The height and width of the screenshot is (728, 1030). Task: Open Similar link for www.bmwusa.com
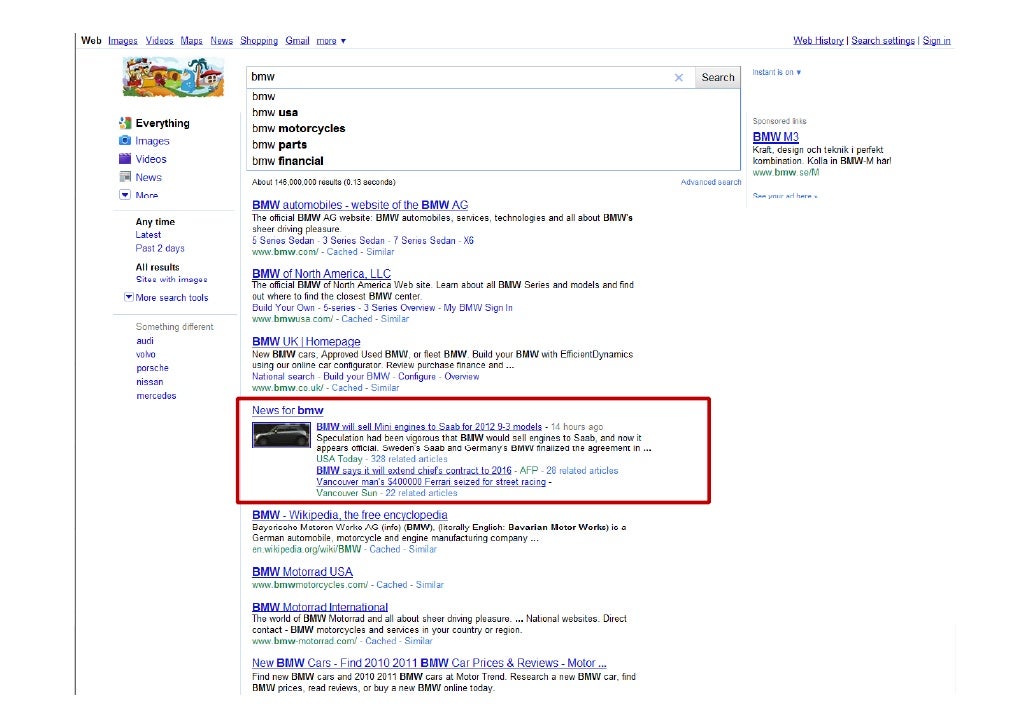(x=395, y=319)
